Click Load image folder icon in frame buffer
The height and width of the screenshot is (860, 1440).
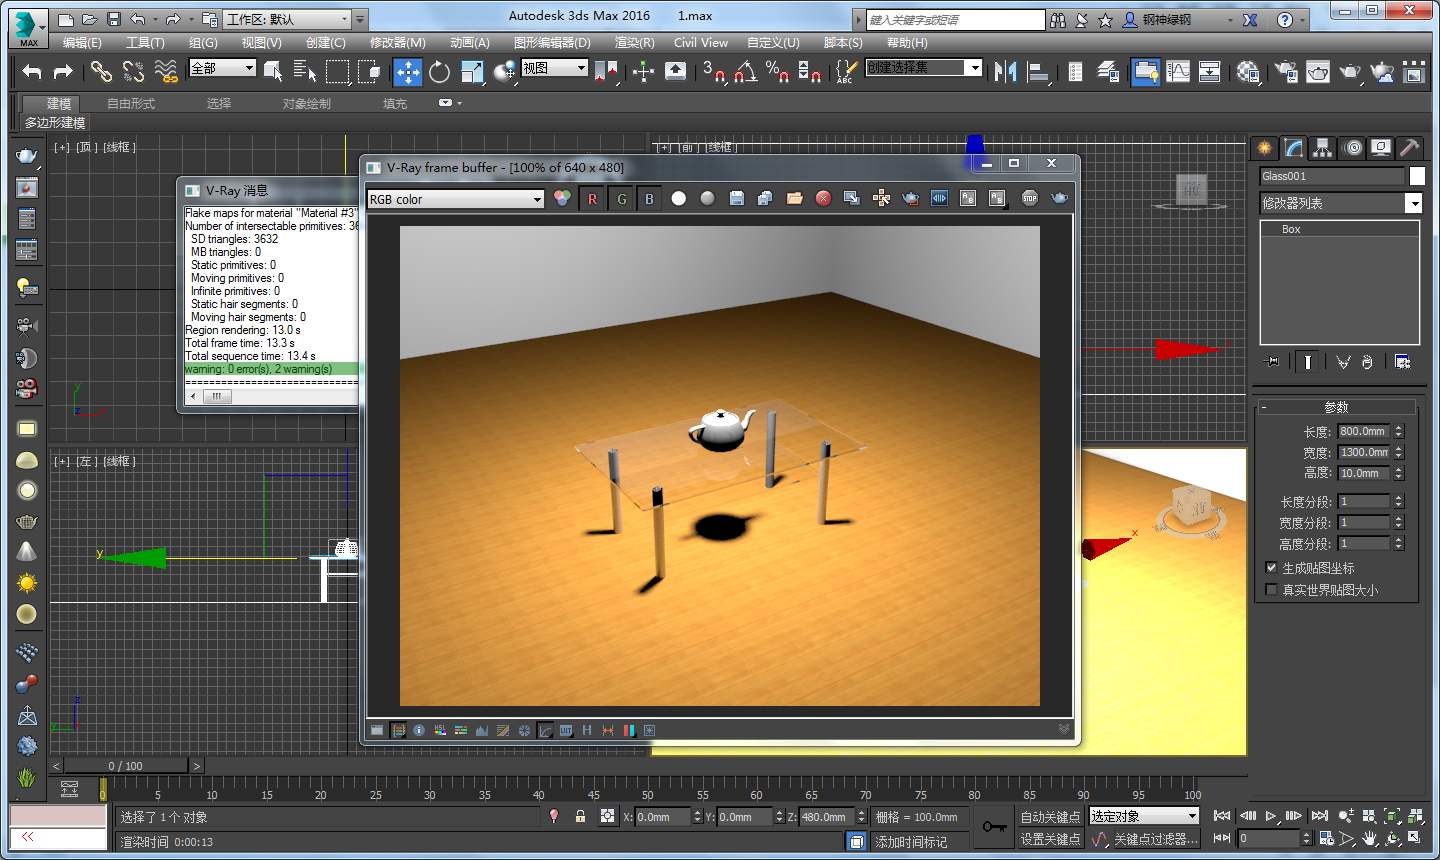pos(795,198)
